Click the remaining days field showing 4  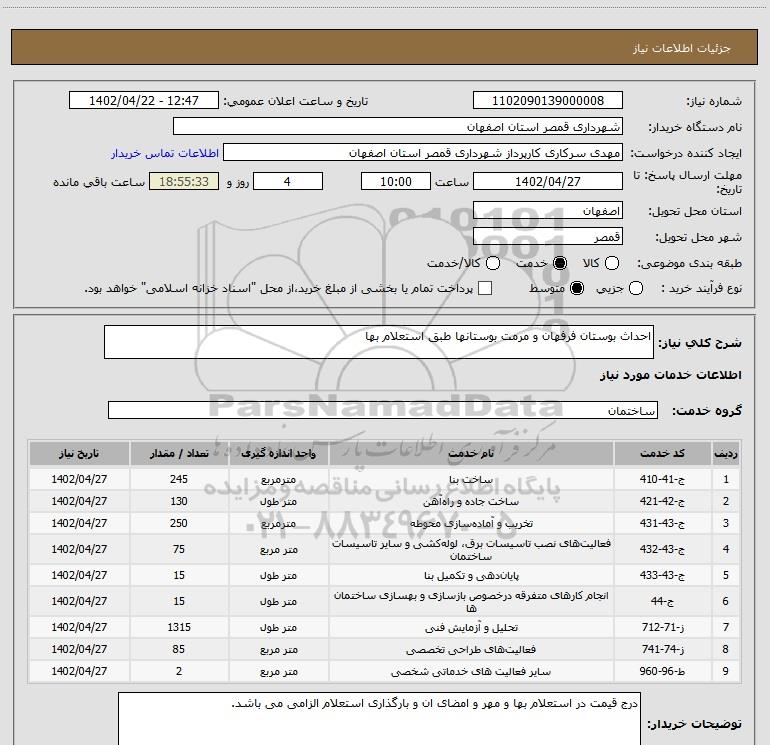coord(288,181)
